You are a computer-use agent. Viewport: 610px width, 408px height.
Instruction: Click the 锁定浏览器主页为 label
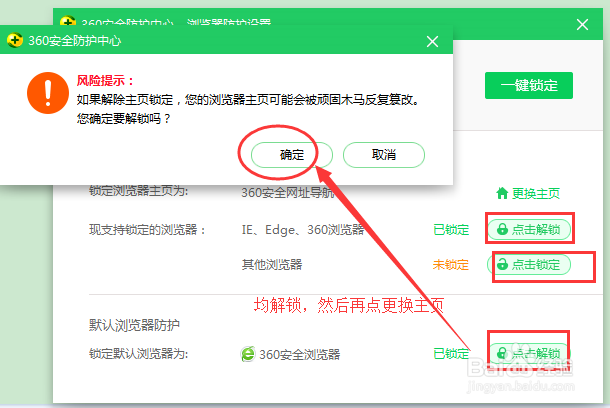[x=138, y=191]
